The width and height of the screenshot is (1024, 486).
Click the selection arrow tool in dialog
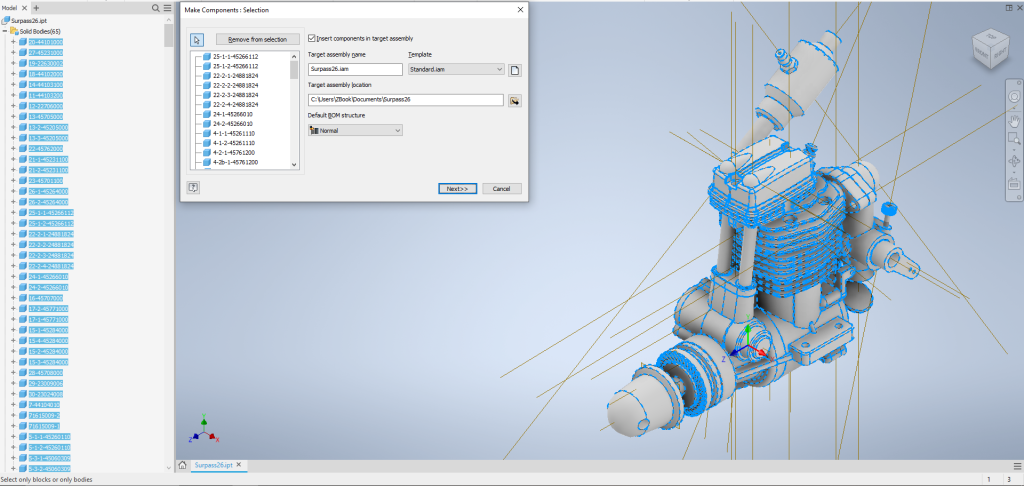[196, 39]
